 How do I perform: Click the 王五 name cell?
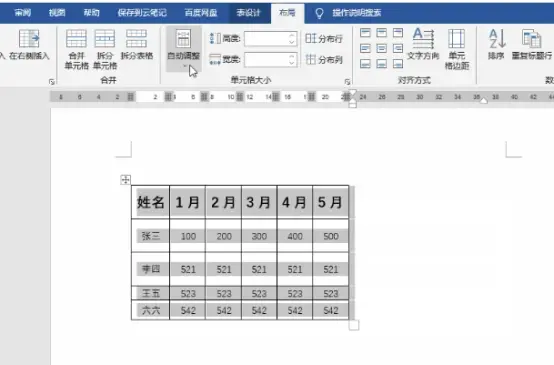point(151,293)
